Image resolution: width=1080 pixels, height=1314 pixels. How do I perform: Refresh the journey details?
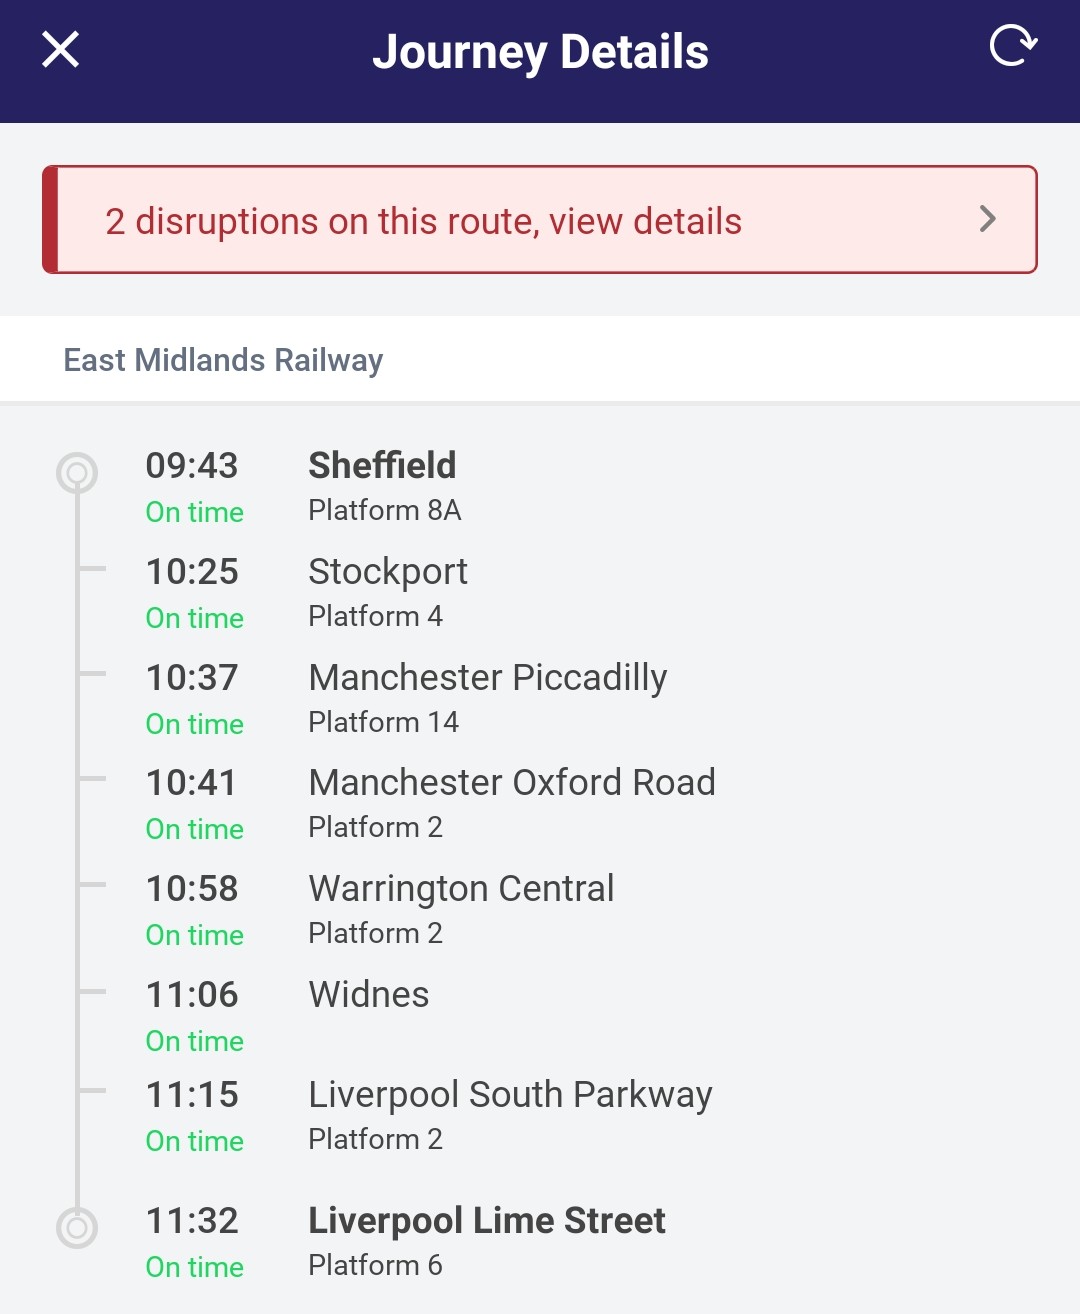[x=1012, y=46]
